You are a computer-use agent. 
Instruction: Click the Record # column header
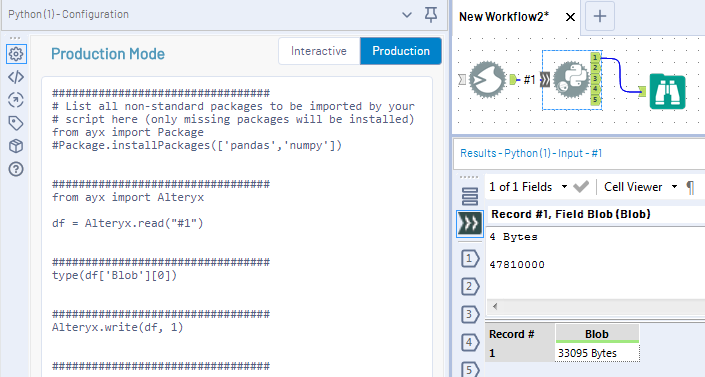coord(520,334)
